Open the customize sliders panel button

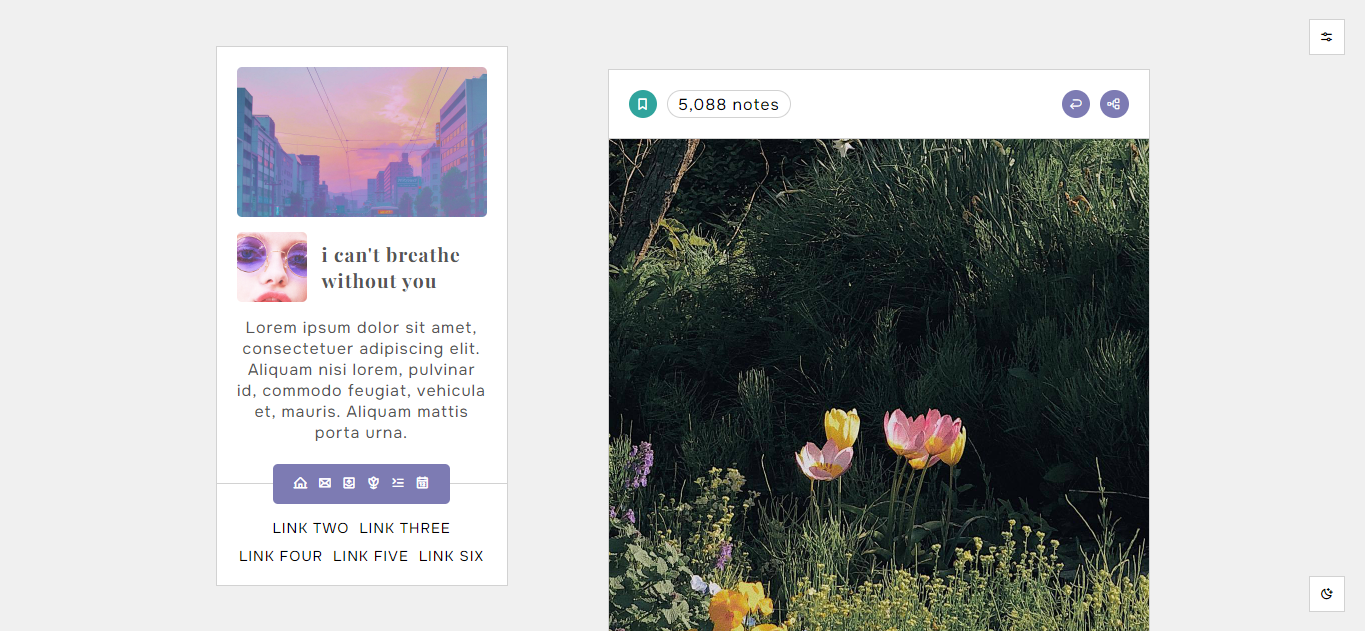click(1327, 37)
